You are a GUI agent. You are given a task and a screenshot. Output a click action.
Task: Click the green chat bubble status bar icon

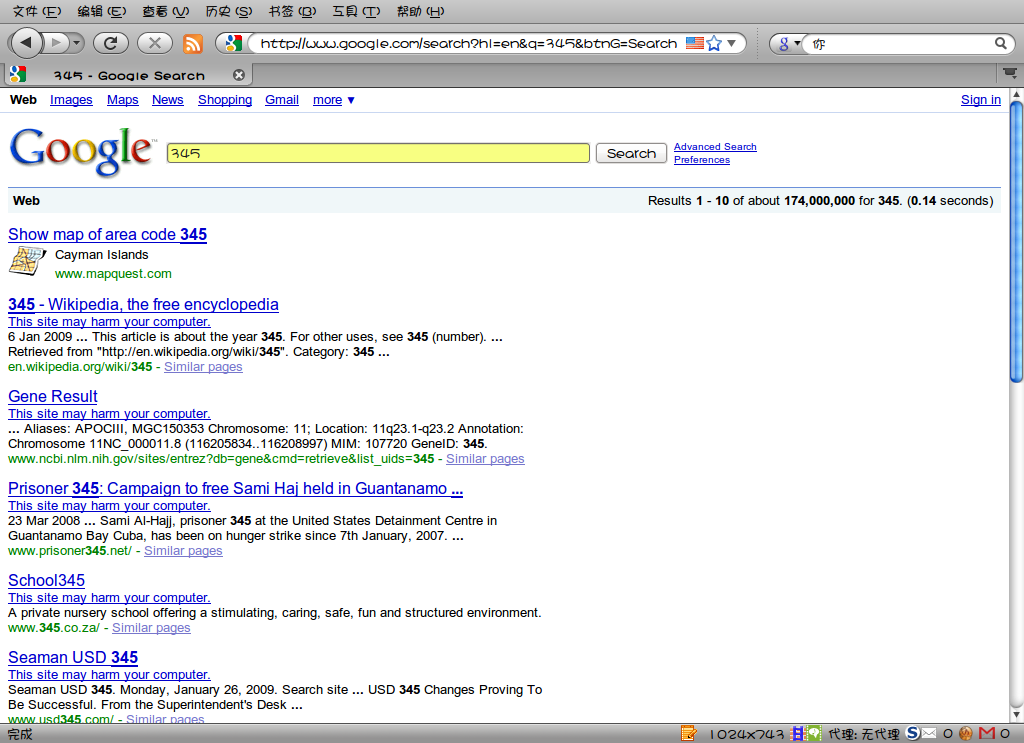pyautogui.click(x=814, y=734)
